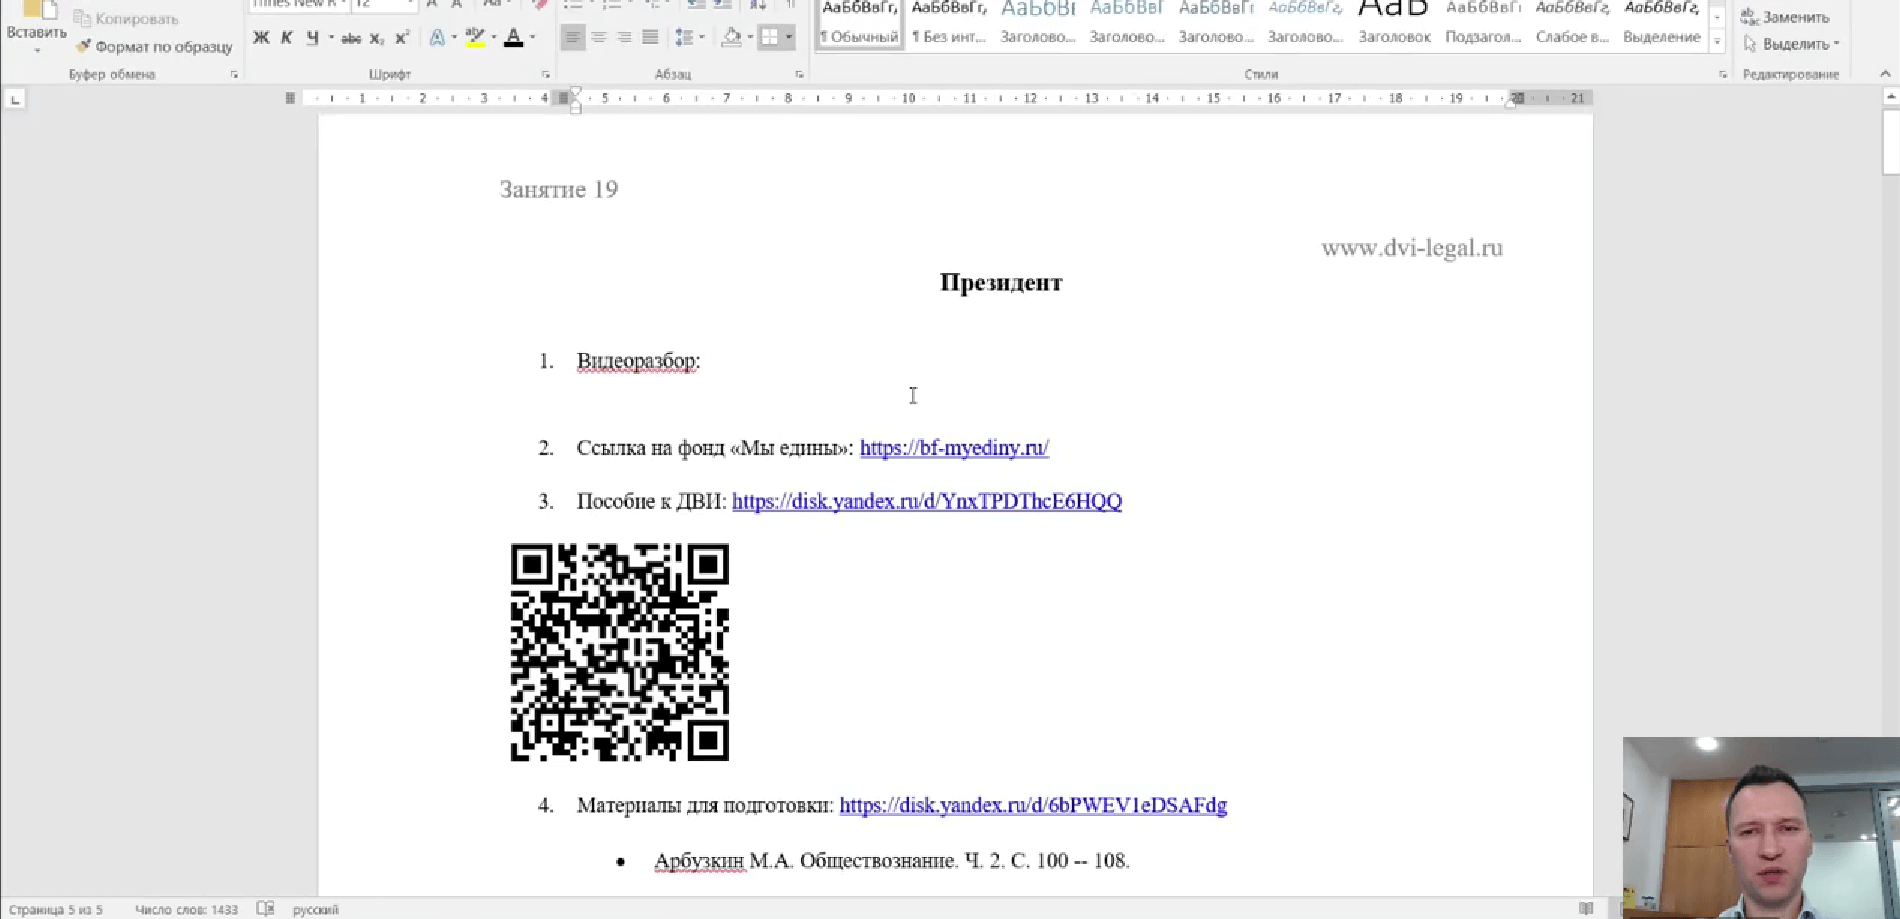Apply subscript formatting

(377, 38)
